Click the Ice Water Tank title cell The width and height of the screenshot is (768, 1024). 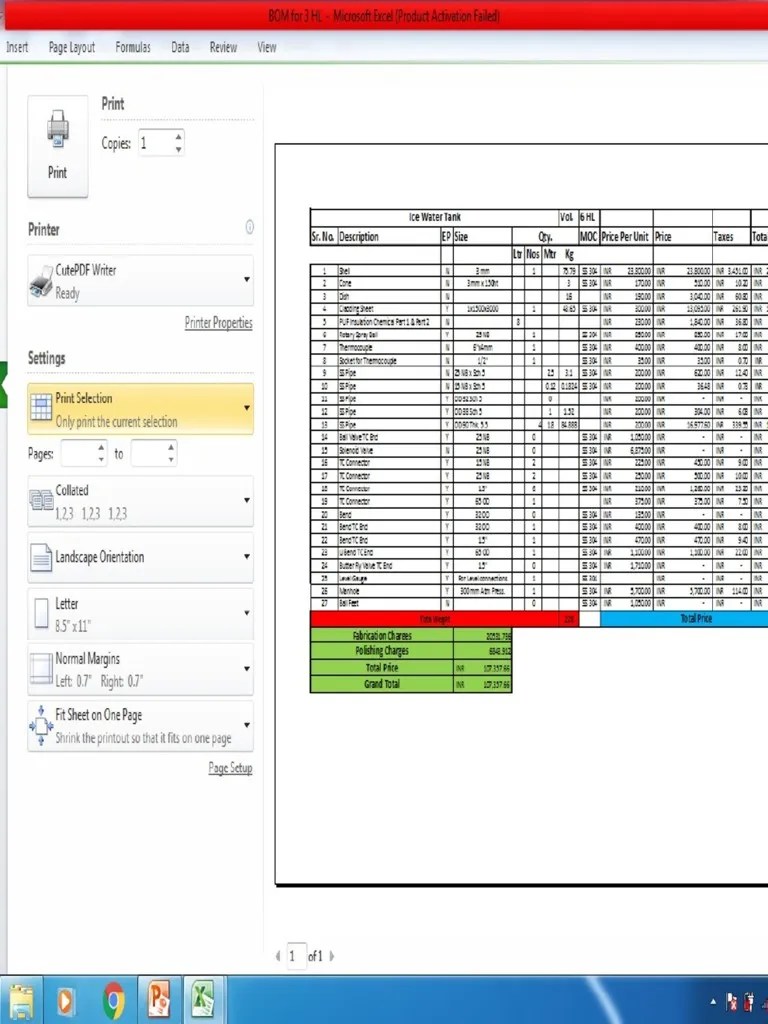point(434,217)
